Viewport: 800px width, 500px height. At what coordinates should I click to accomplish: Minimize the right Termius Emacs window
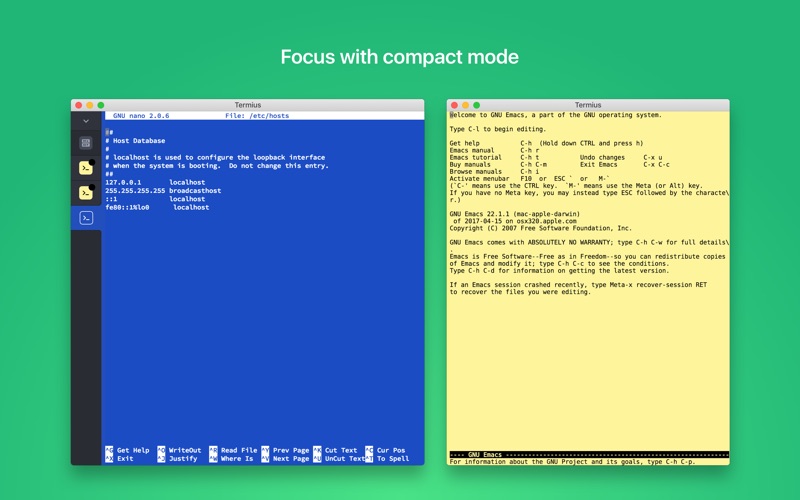coord(465,105)
